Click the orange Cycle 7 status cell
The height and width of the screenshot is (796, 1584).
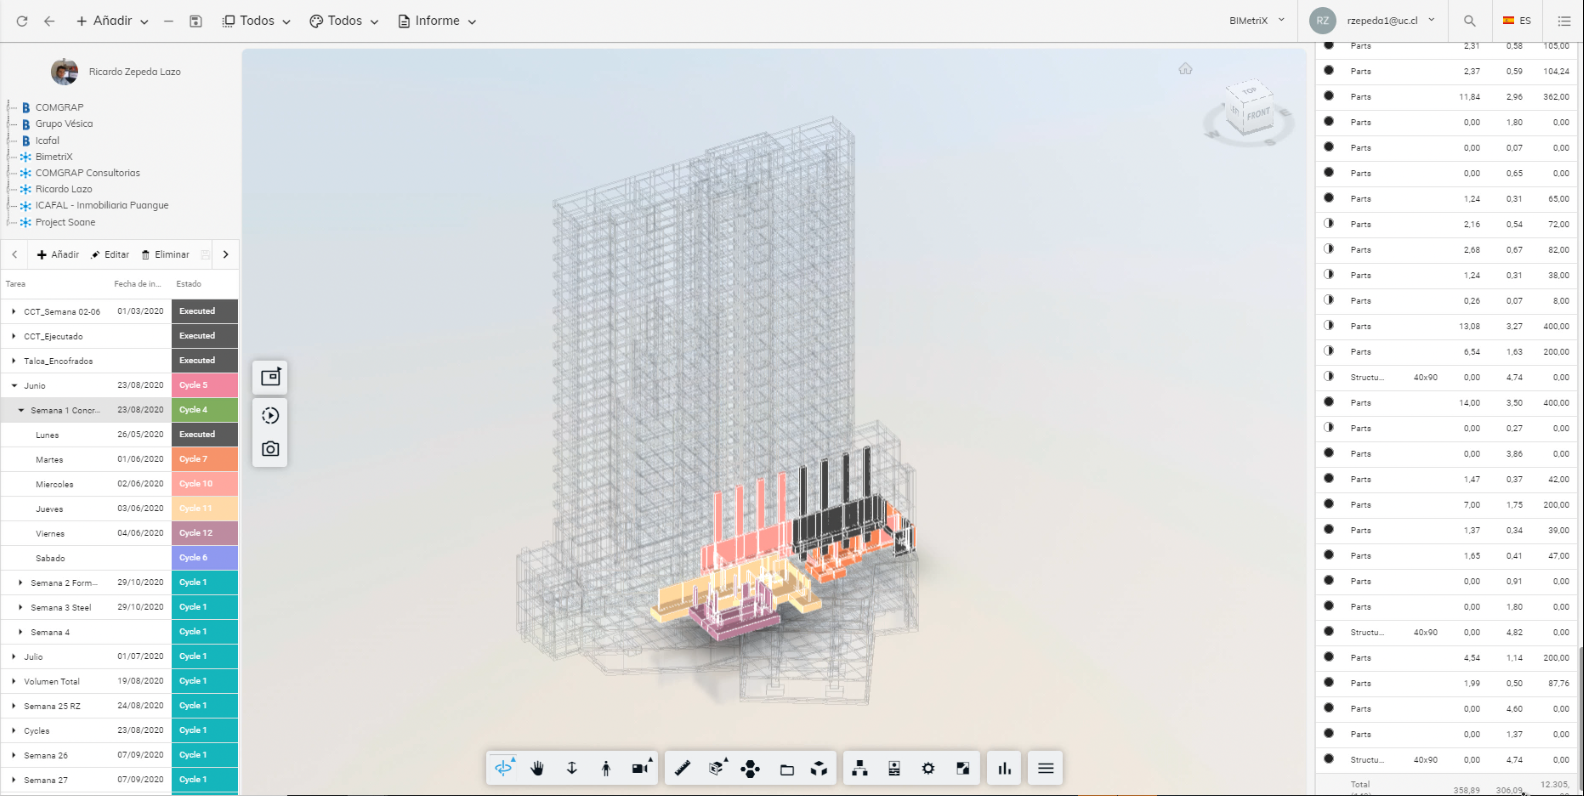tap(204, 459)
